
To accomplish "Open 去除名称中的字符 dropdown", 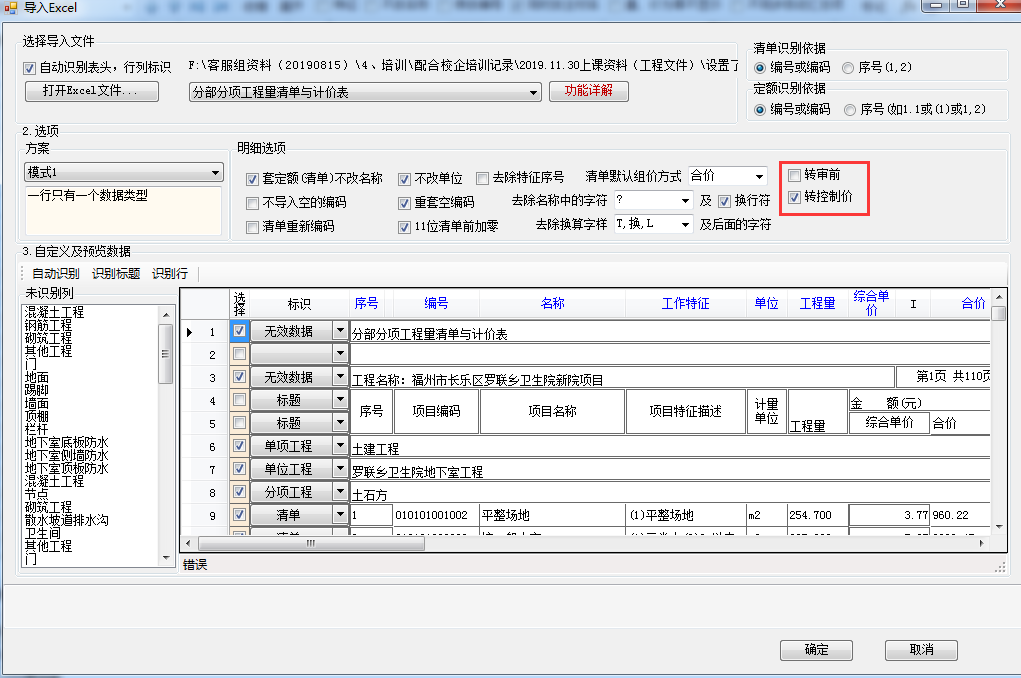I will [685, 201].
